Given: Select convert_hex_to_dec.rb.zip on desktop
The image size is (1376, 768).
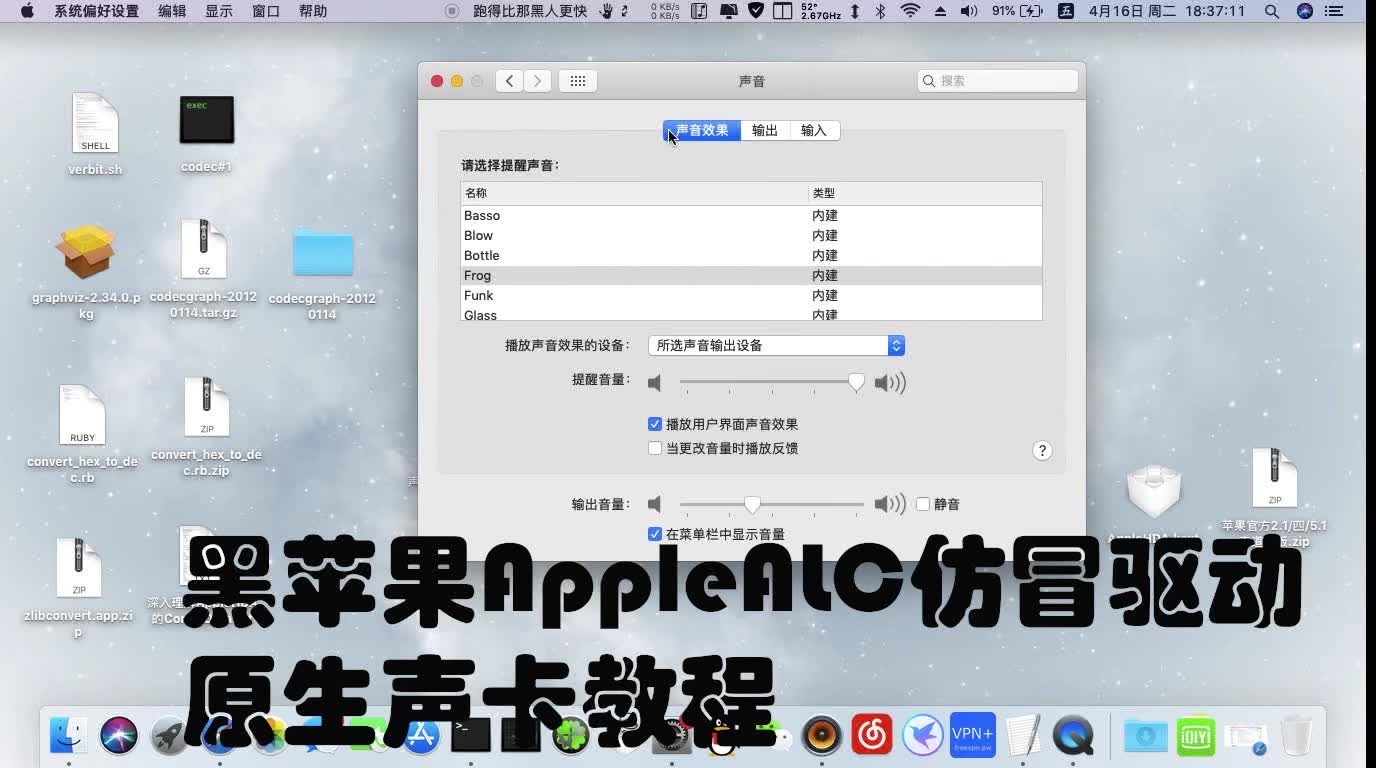Looking at the screenshot, I should tap(207, 427).
